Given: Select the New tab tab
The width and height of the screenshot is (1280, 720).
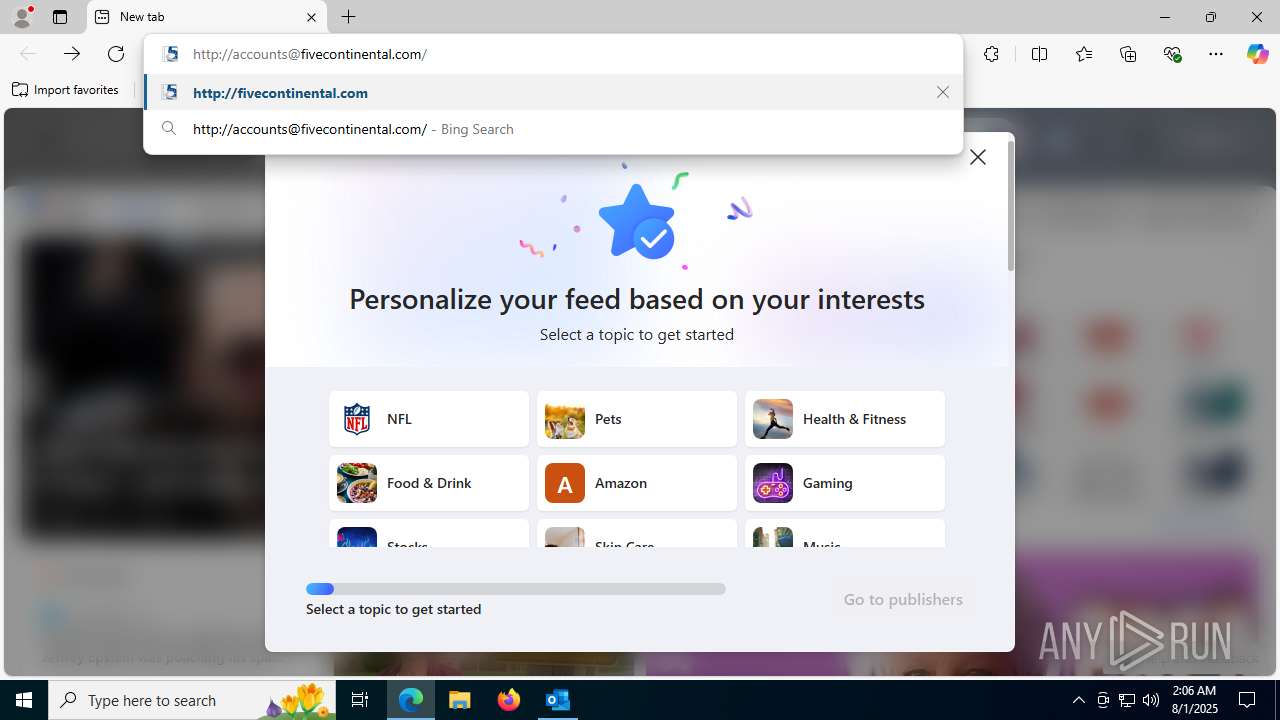Looking at the screenshot, I should (x=207, y=17).
